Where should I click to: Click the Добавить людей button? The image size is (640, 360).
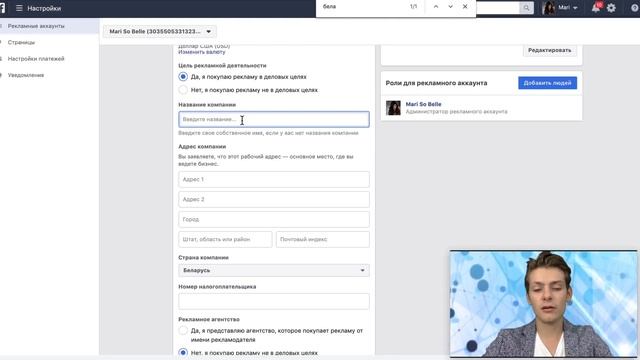tap(547, 83)
